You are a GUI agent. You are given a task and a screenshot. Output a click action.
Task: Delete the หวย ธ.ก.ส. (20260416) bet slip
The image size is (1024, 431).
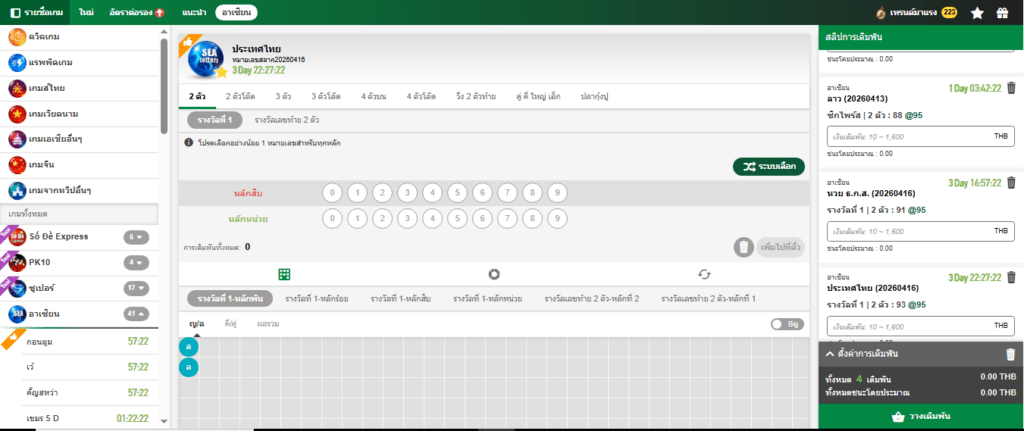tap(1011, 183)
